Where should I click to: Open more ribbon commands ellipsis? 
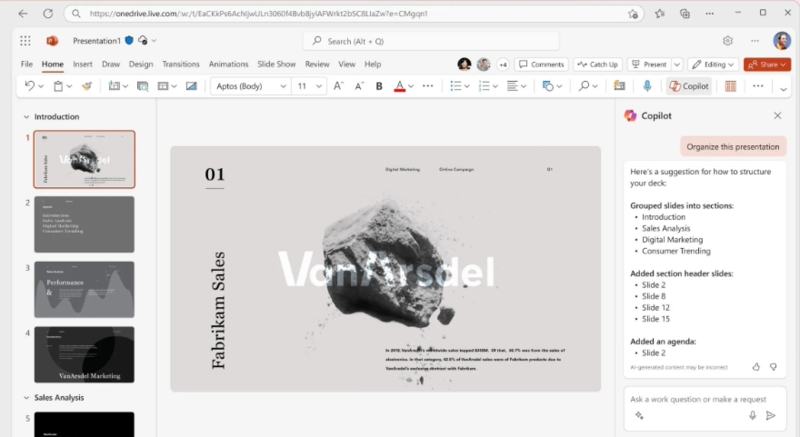click(x=758, y=86)
